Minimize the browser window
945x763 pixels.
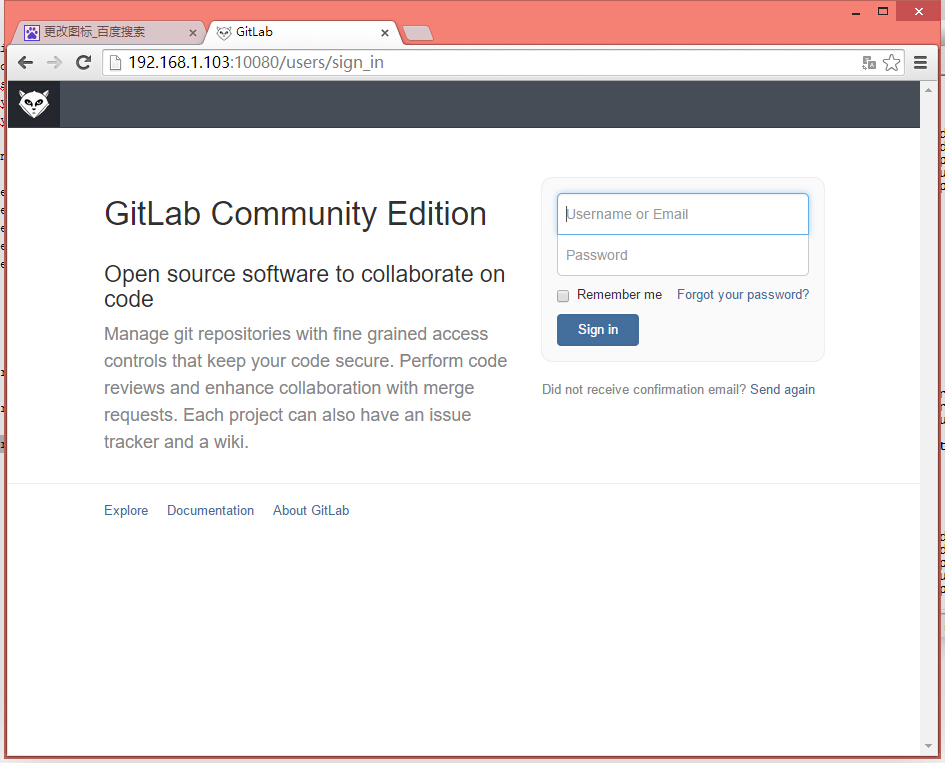coord(855,11)
